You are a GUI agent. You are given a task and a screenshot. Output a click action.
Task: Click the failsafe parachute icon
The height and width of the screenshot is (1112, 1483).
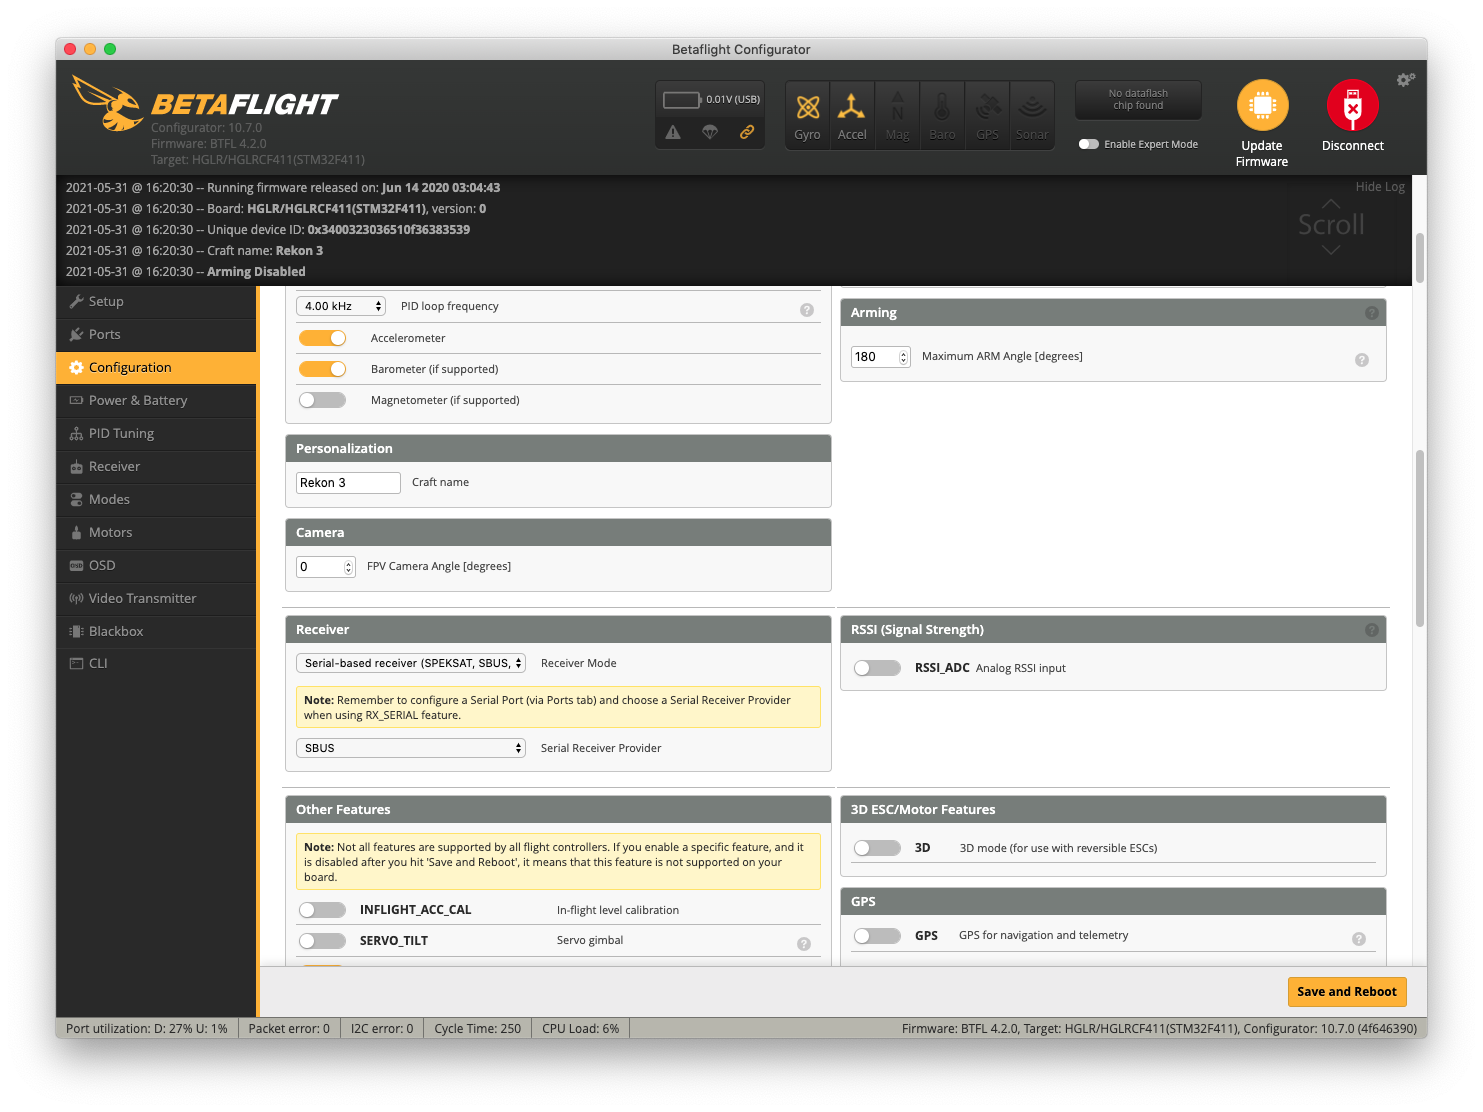(710, 132)
